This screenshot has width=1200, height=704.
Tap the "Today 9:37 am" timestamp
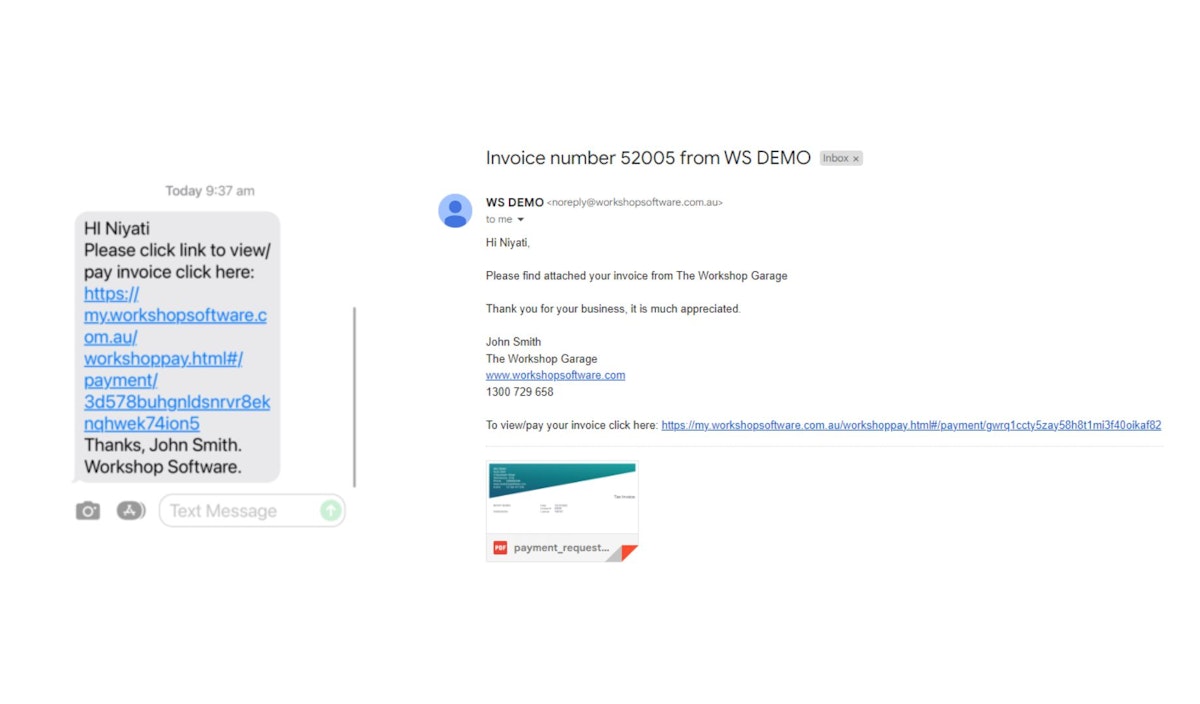(x=210, y=191)
